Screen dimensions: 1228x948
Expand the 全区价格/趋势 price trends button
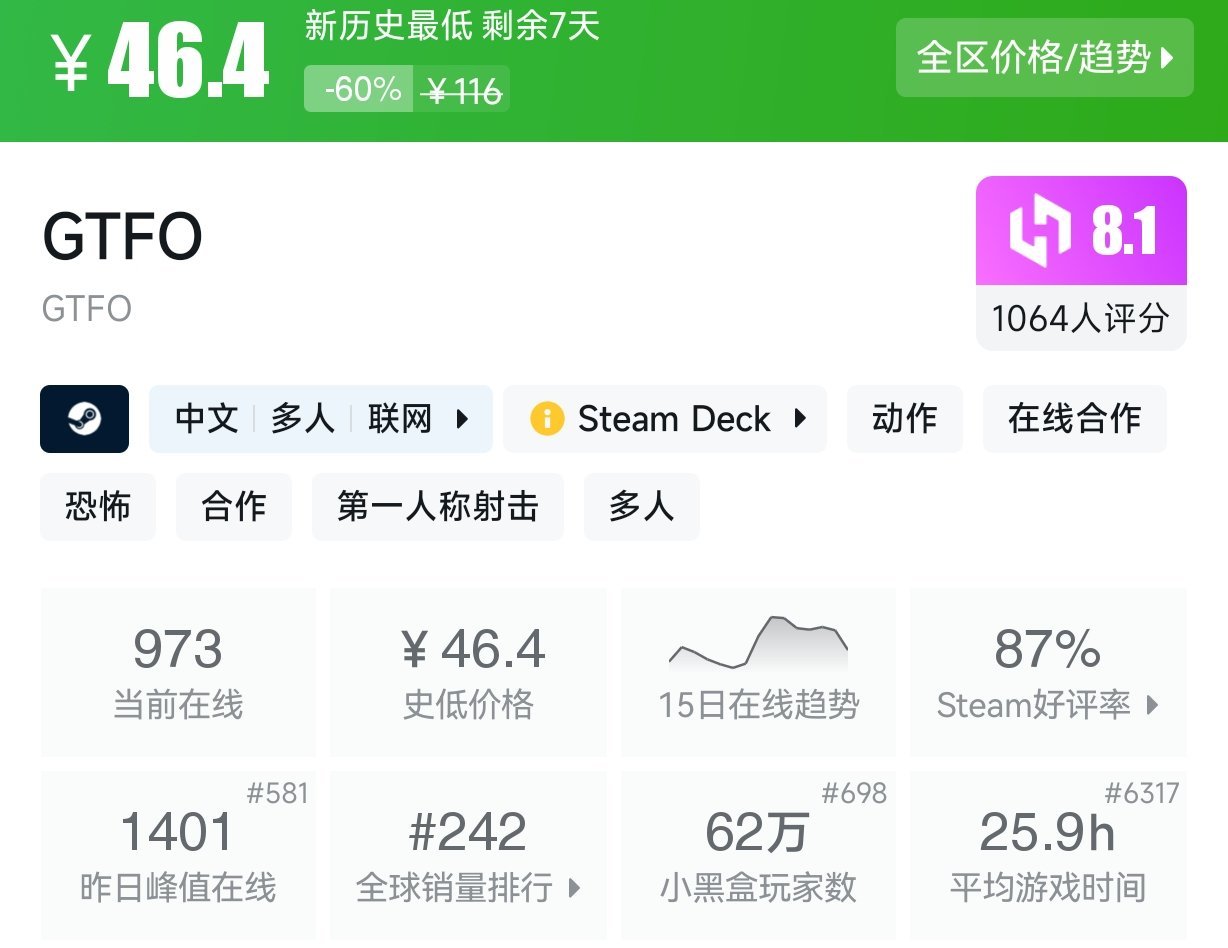[1045, 58]
